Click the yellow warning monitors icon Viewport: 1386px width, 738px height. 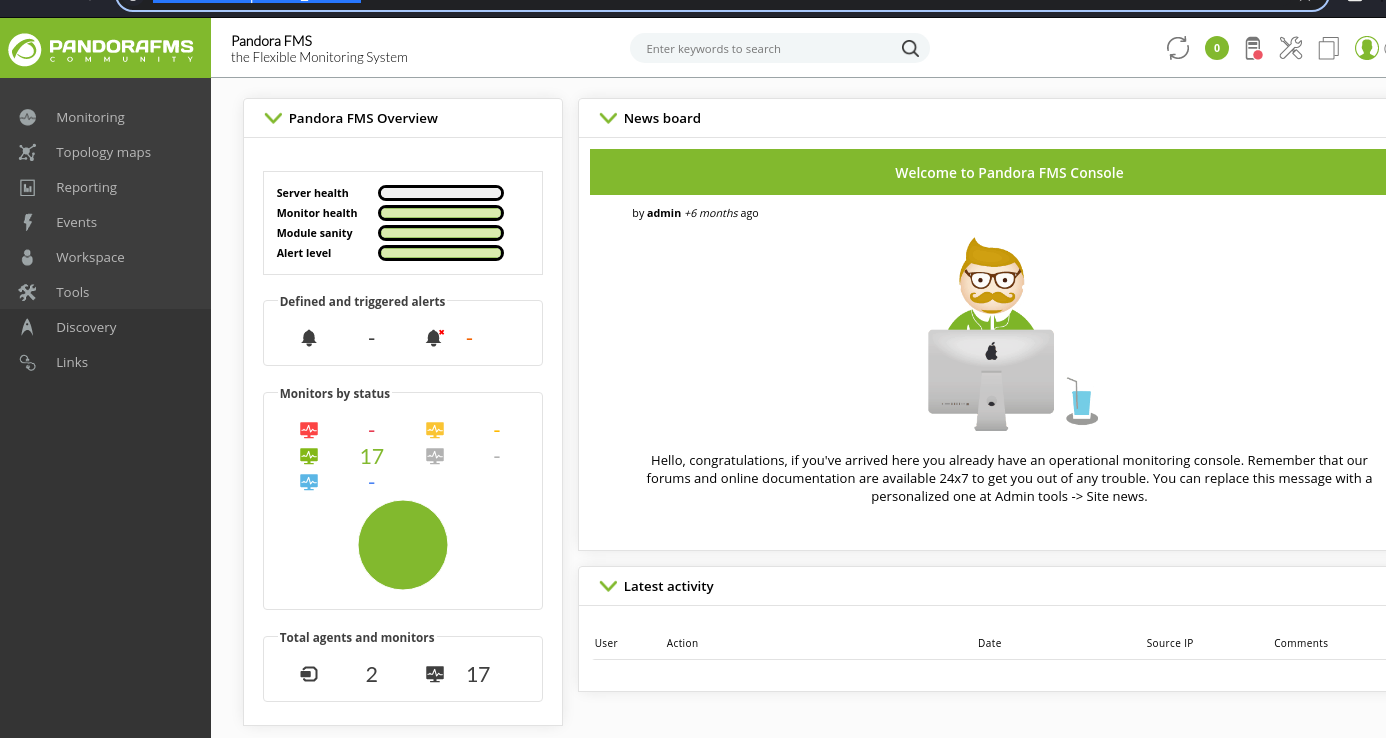click(x=434, y=430)
